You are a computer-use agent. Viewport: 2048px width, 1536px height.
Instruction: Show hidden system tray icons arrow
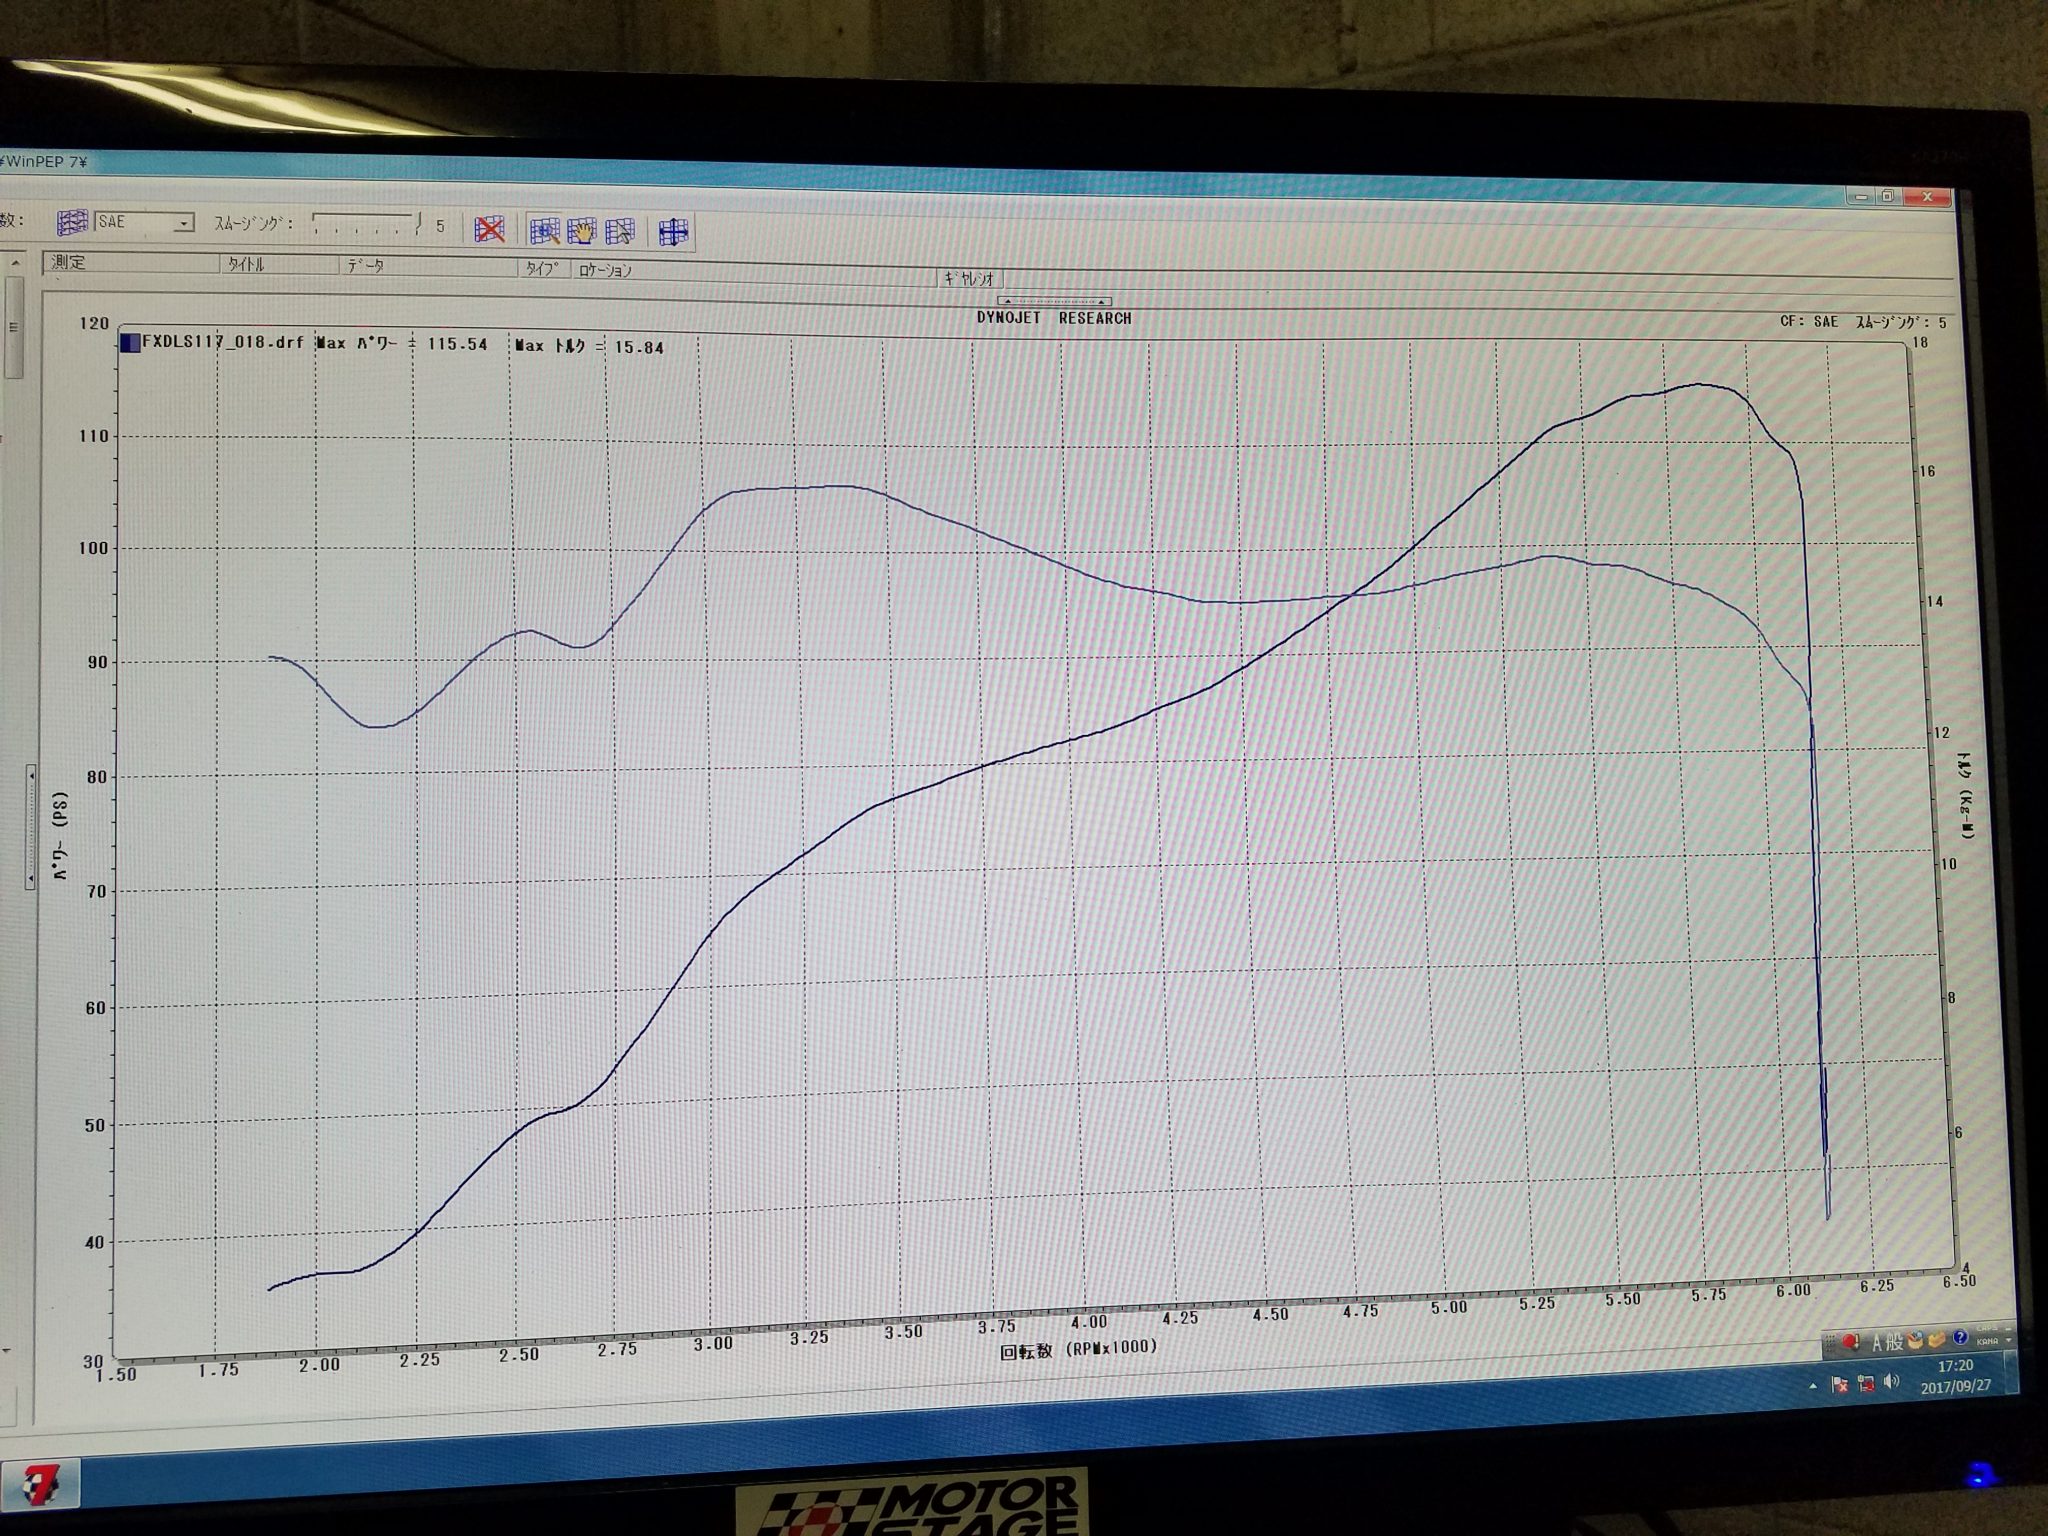[x=1813, y=1386]
